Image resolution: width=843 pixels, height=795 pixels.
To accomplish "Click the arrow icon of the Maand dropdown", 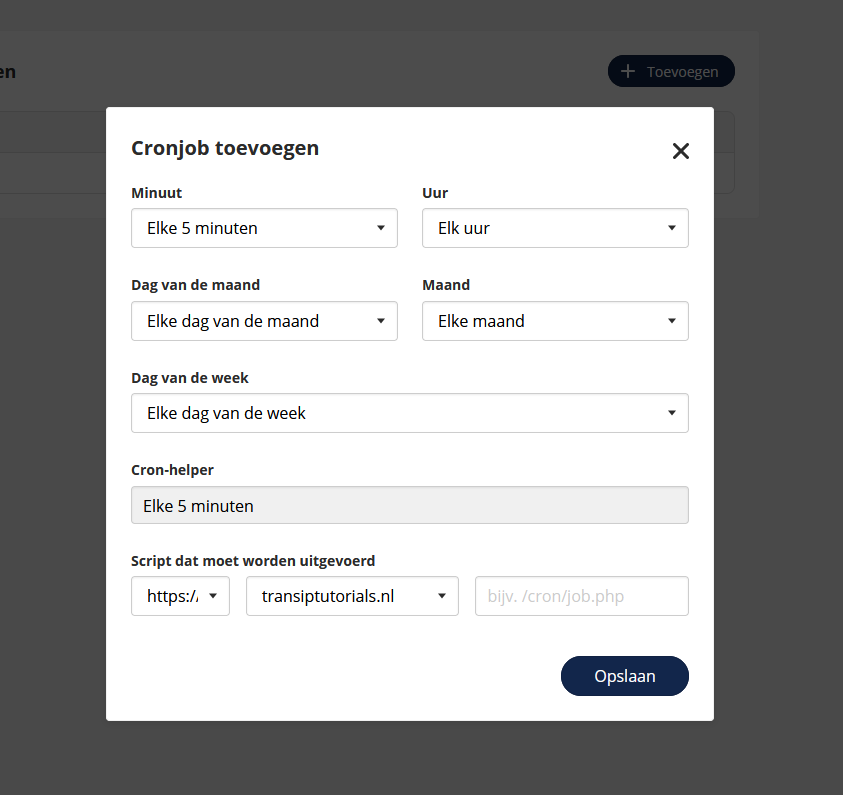I will [672, 321].
